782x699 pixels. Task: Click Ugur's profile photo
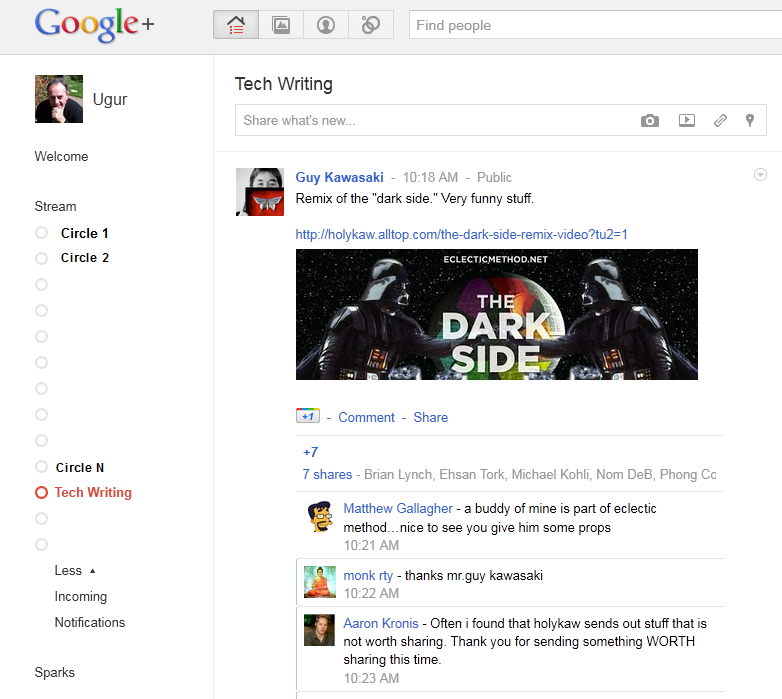(59, 99)
